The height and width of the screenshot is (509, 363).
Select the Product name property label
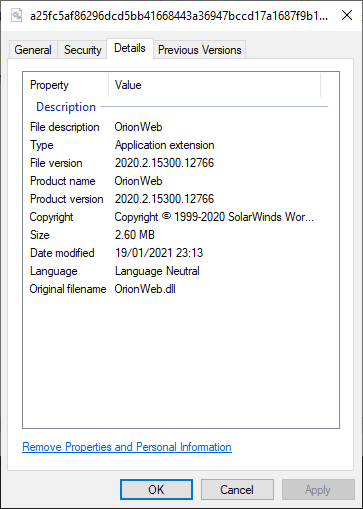(63, 181)
